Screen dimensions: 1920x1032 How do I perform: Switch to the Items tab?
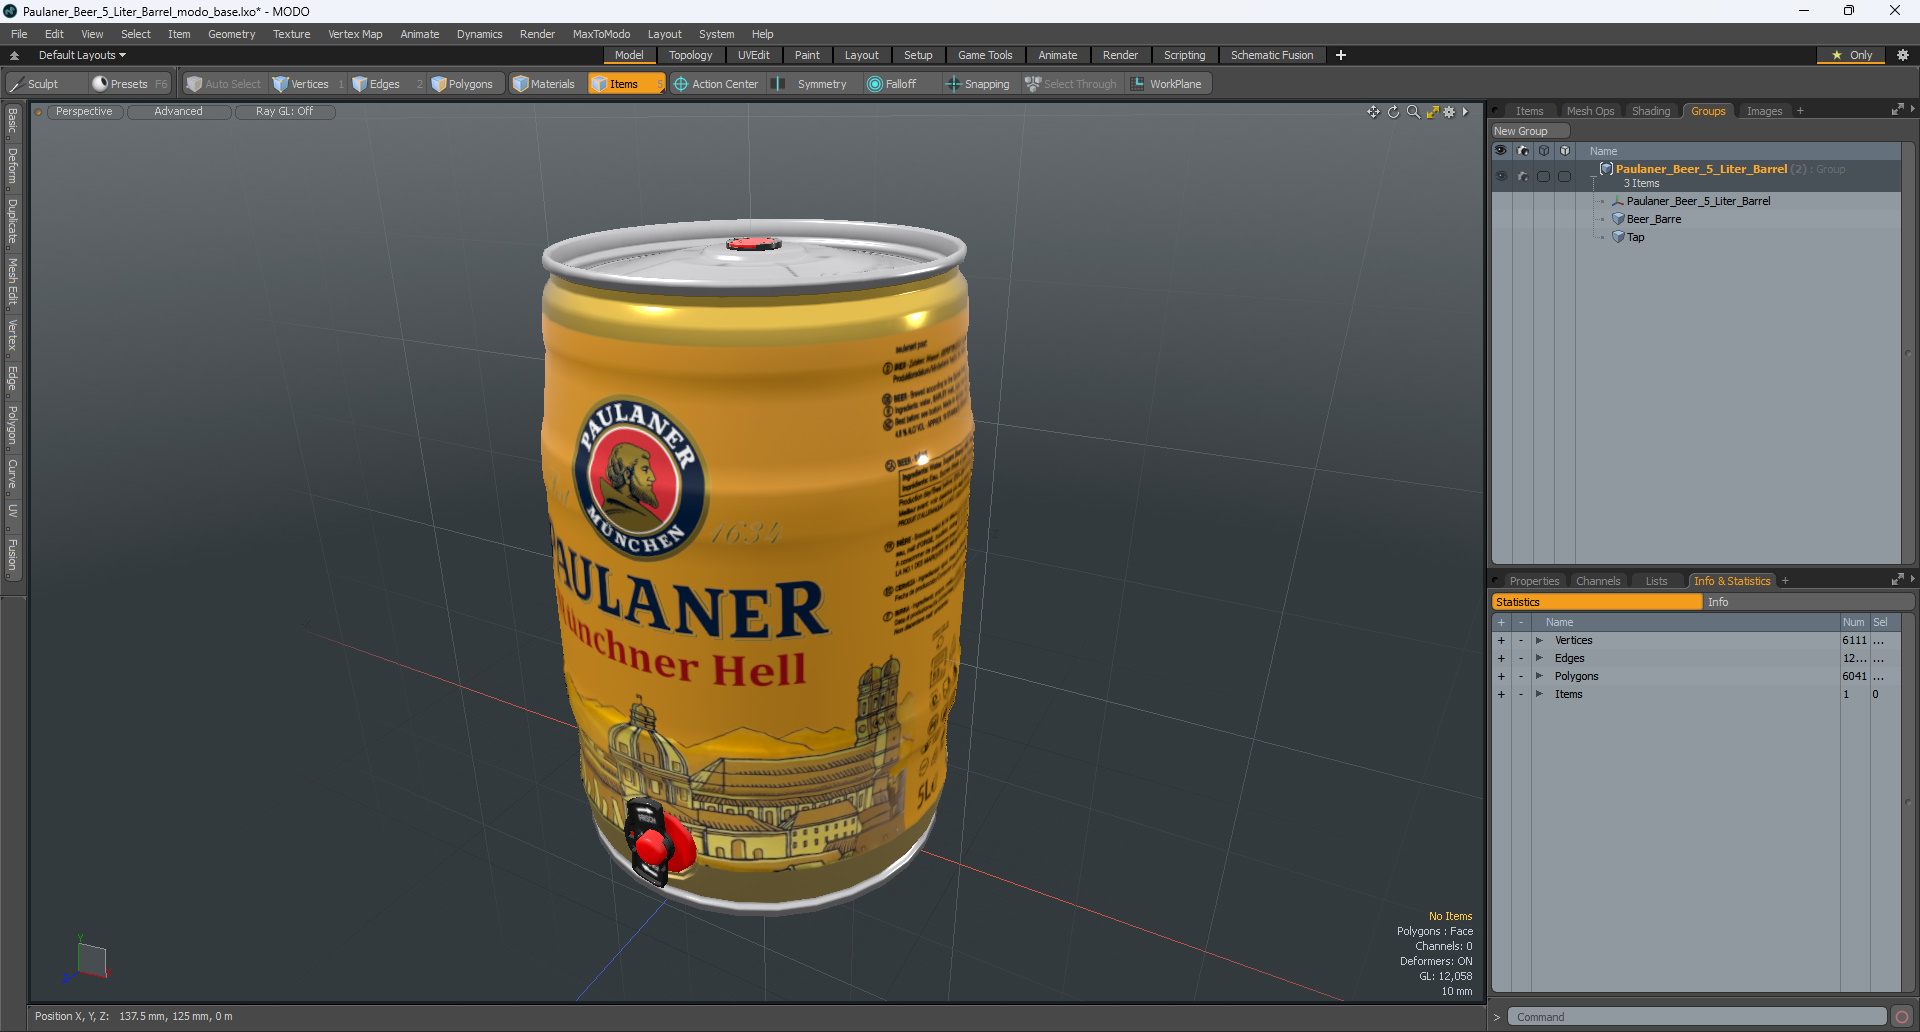(1529, 111)
